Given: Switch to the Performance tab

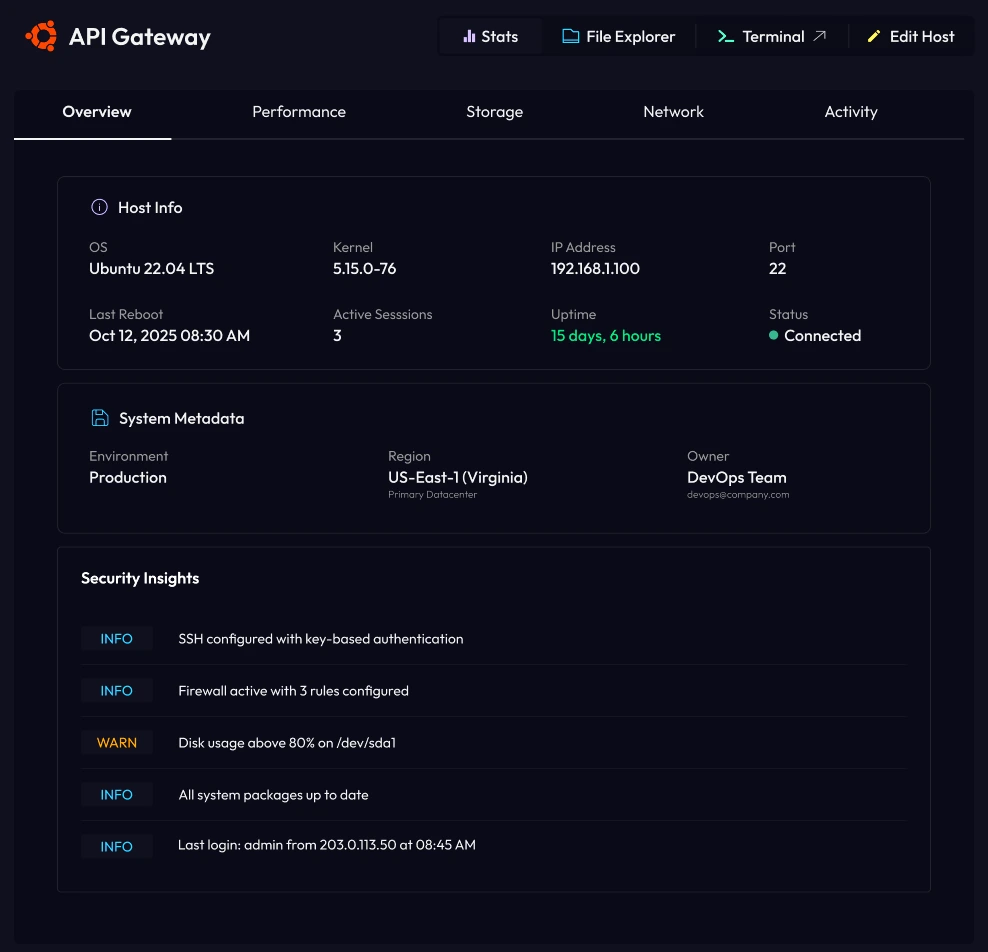Looking at the screenshot, I should [299, 112].
